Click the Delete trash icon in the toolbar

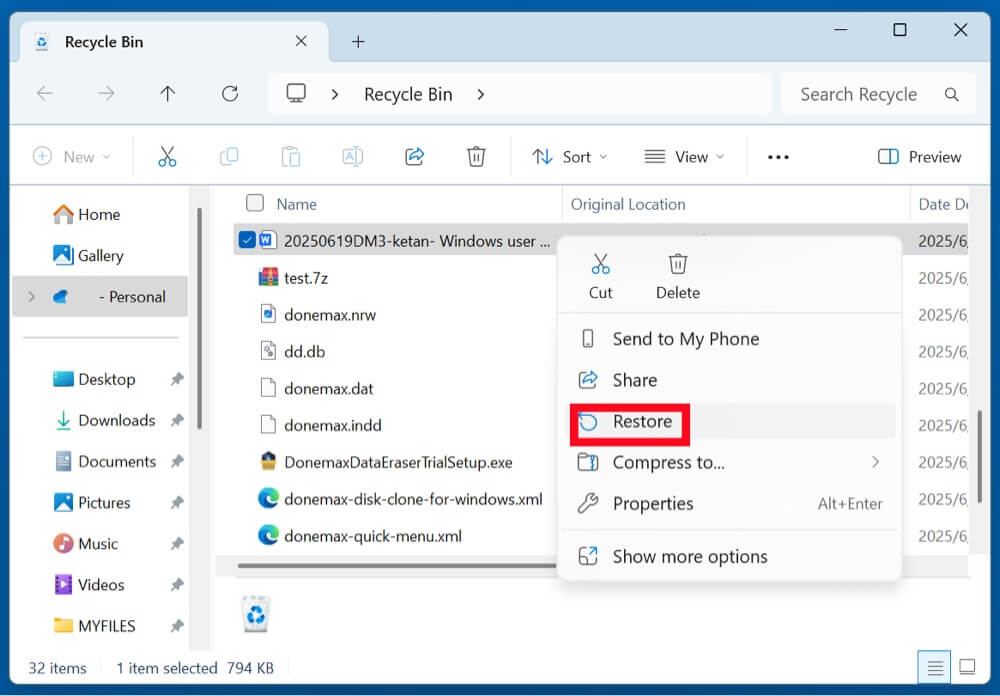476,156
